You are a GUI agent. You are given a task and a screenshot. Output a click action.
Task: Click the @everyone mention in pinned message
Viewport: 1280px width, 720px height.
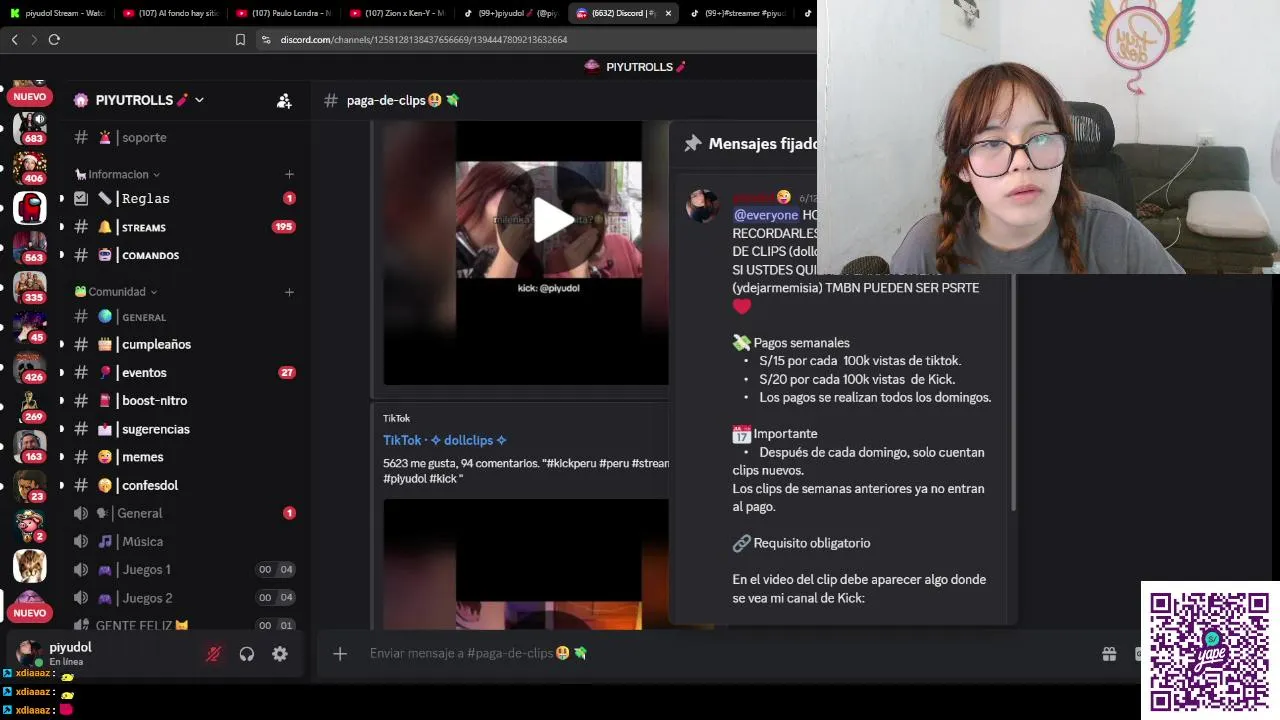click(766, 215)
